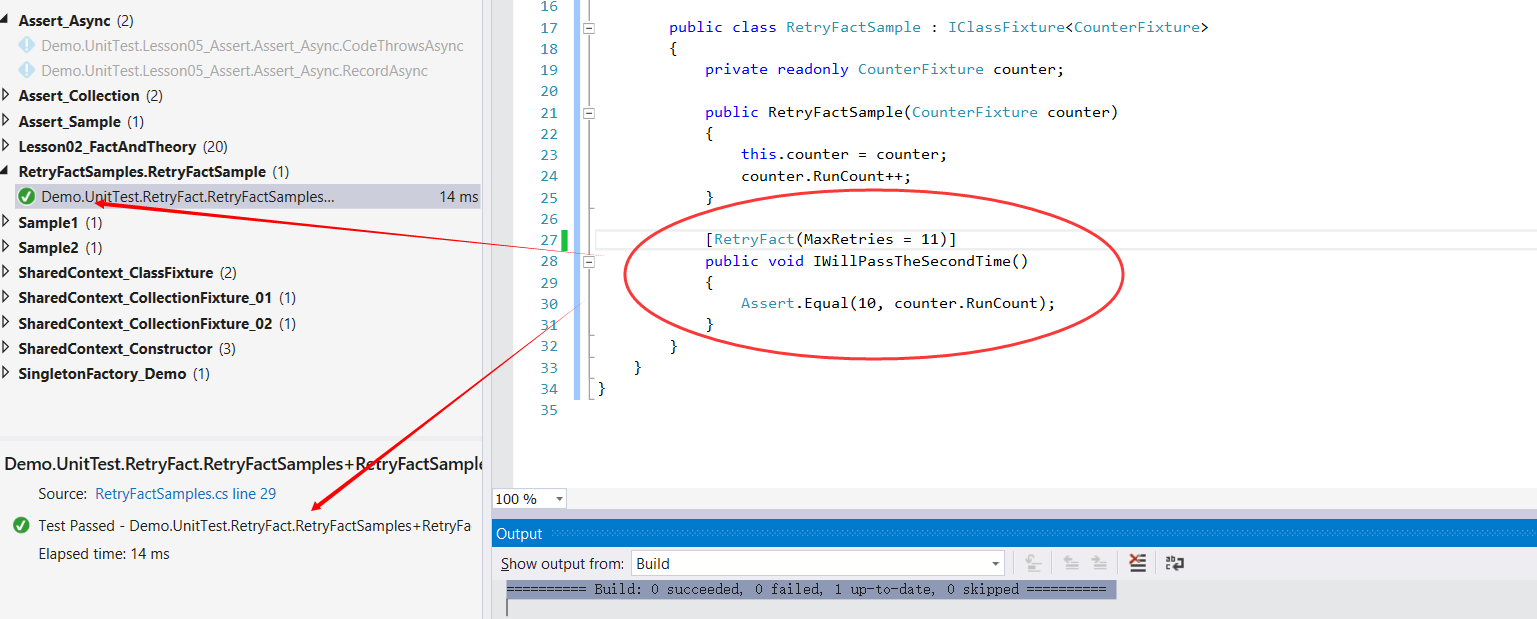The image size is (1537, 619).
Task: Expand the Lesson02_FactAndTheory group
Action: [8, 146]
